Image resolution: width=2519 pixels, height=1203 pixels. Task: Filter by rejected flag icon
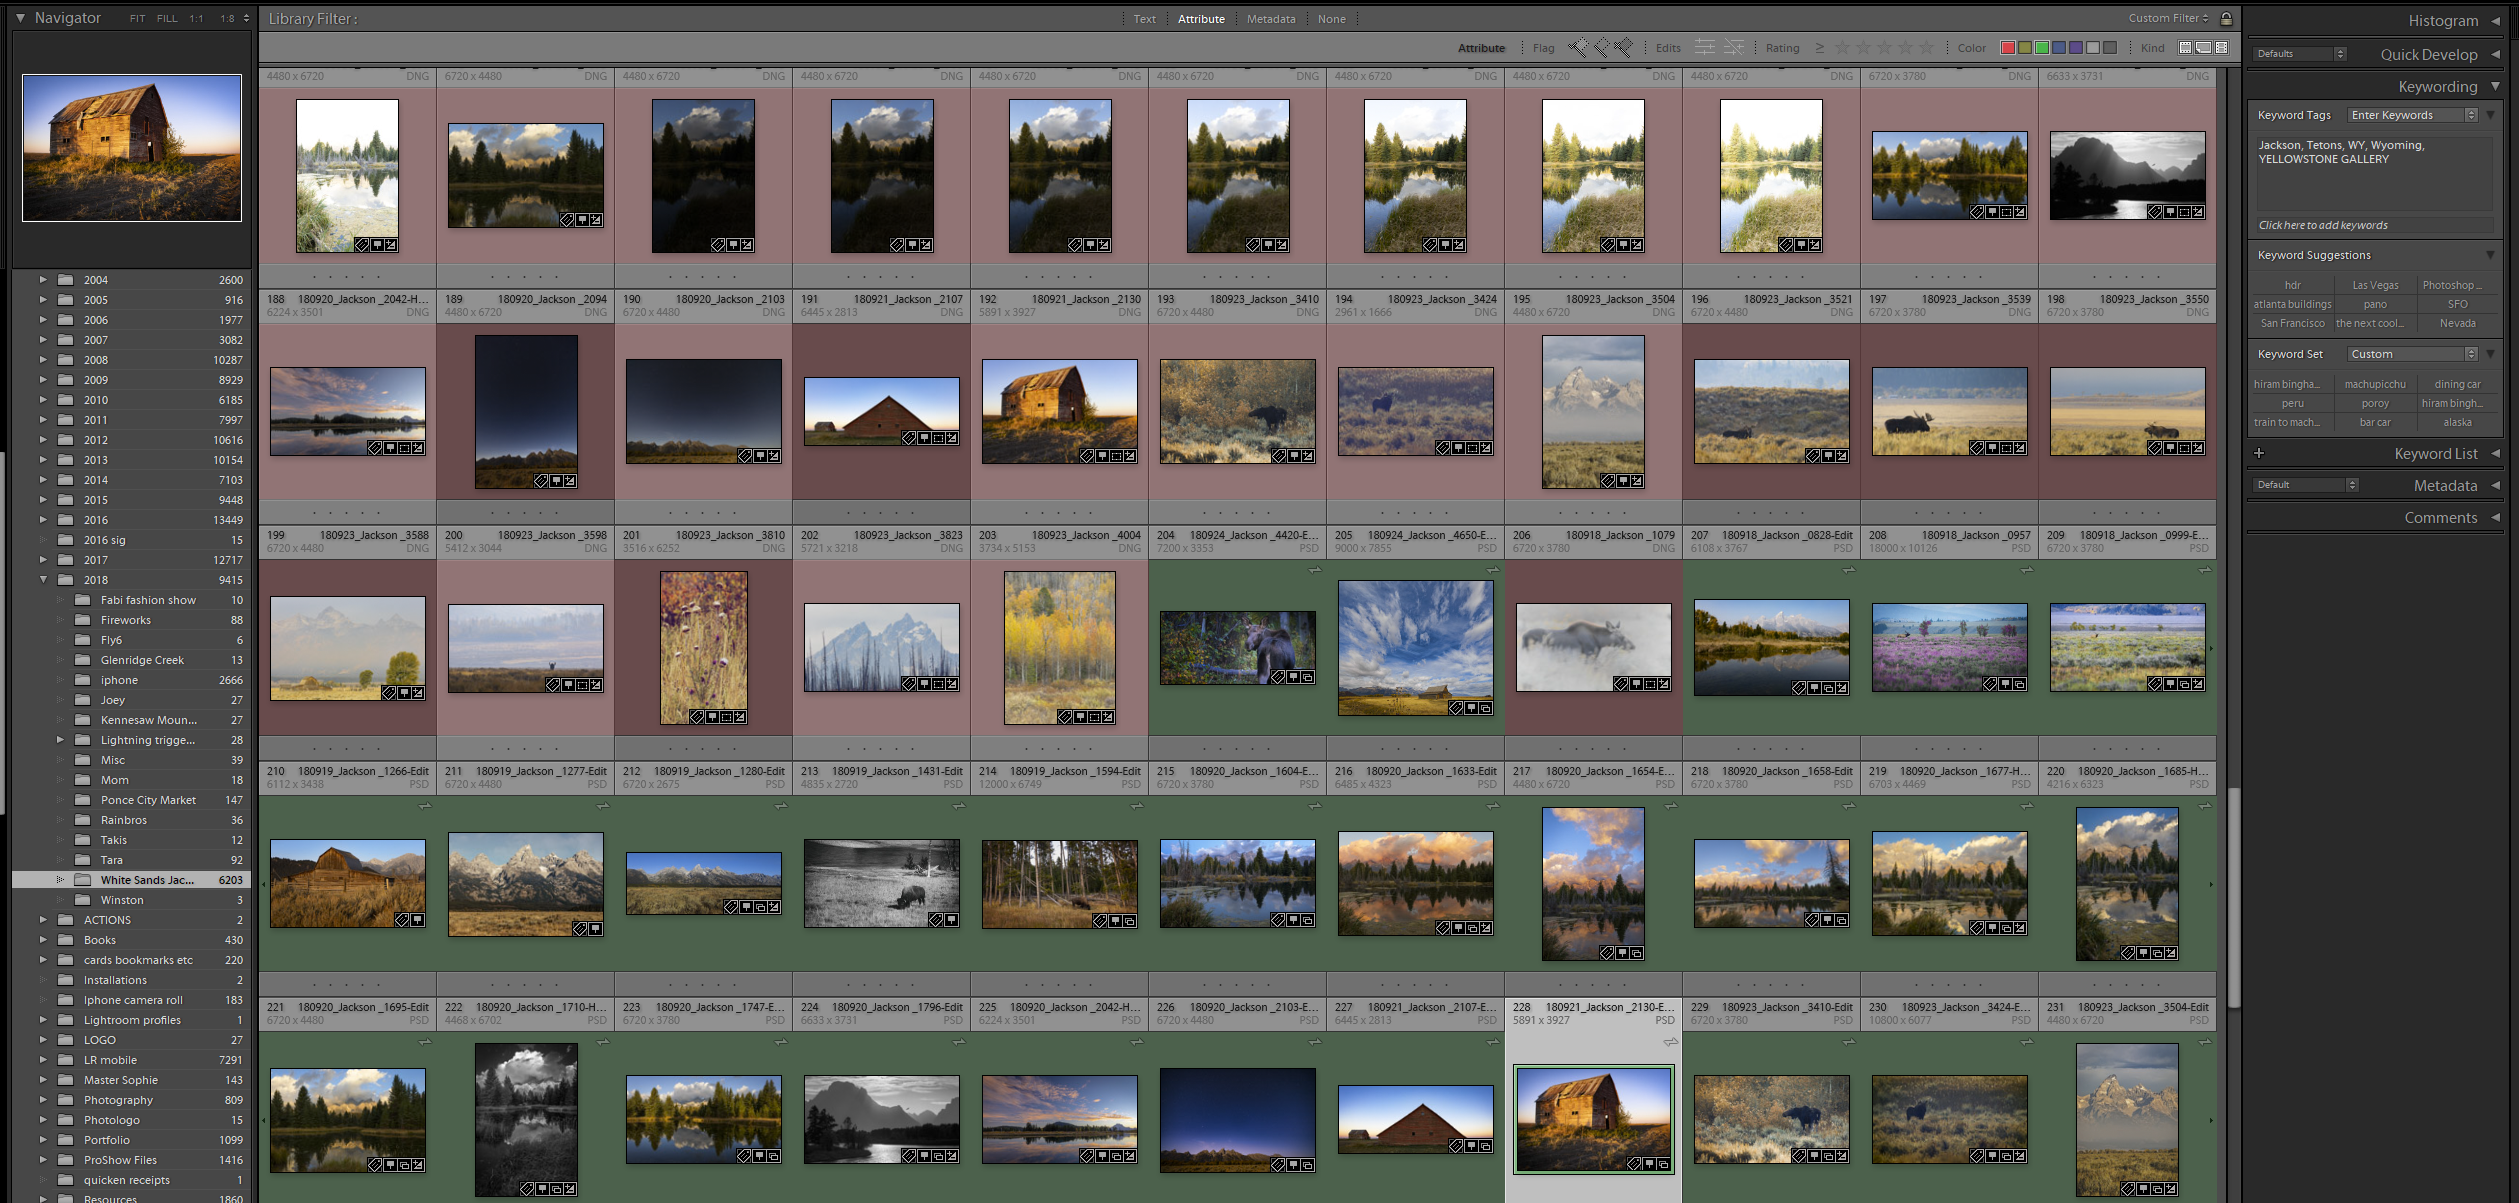pyautogui.click(x=1623, y=47)
